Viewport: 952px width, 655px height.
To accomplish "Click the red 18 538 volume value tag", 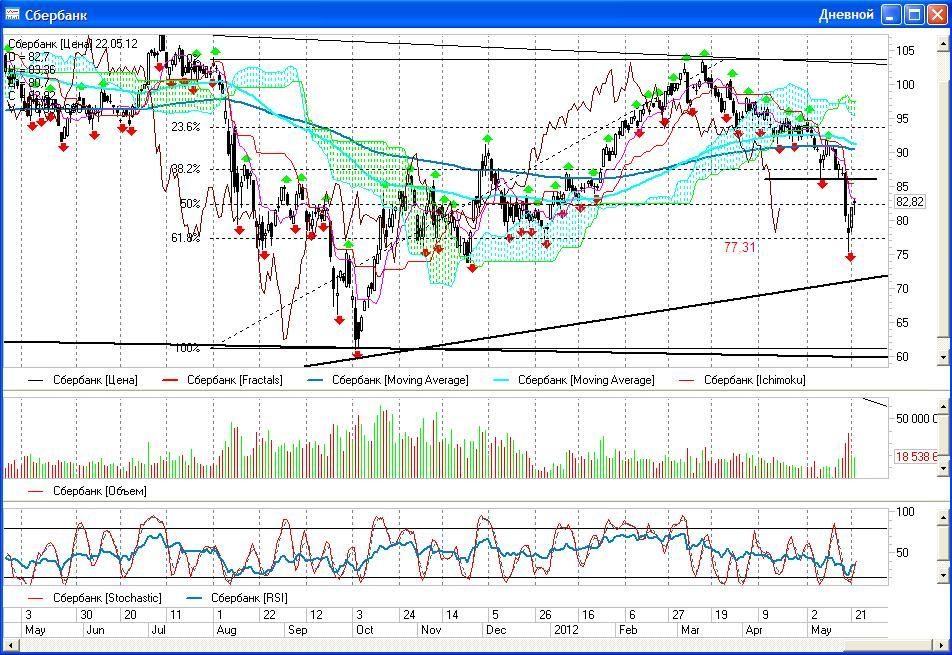I will click(916, 456).
